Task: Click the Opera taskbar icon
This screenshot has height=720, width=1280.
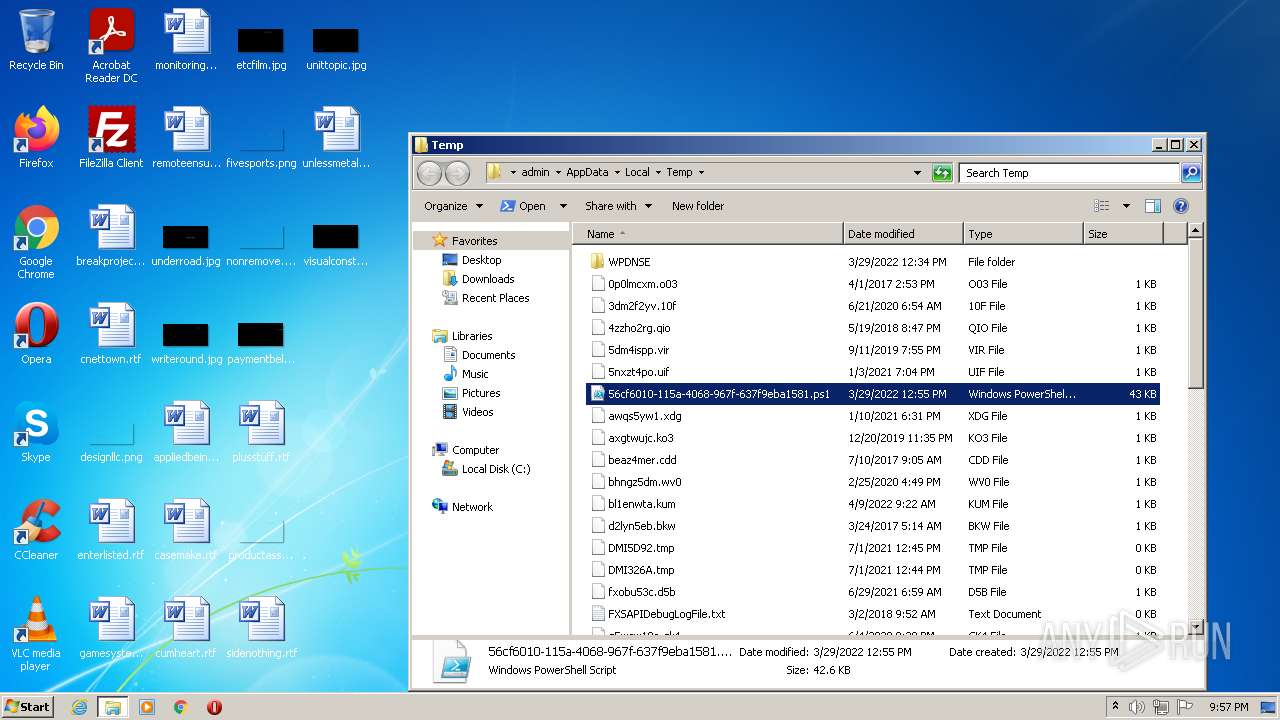Action: [x=214, y=707]
